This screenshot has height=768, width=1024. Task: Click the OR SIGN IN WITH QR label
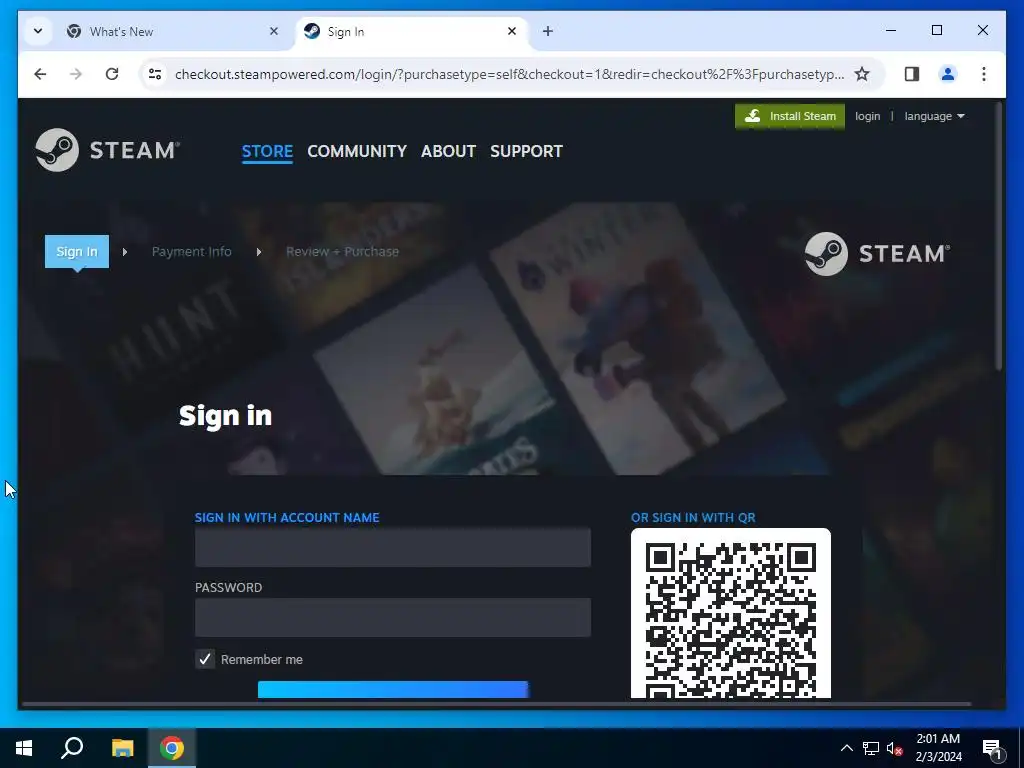click(x=693, y=517)
